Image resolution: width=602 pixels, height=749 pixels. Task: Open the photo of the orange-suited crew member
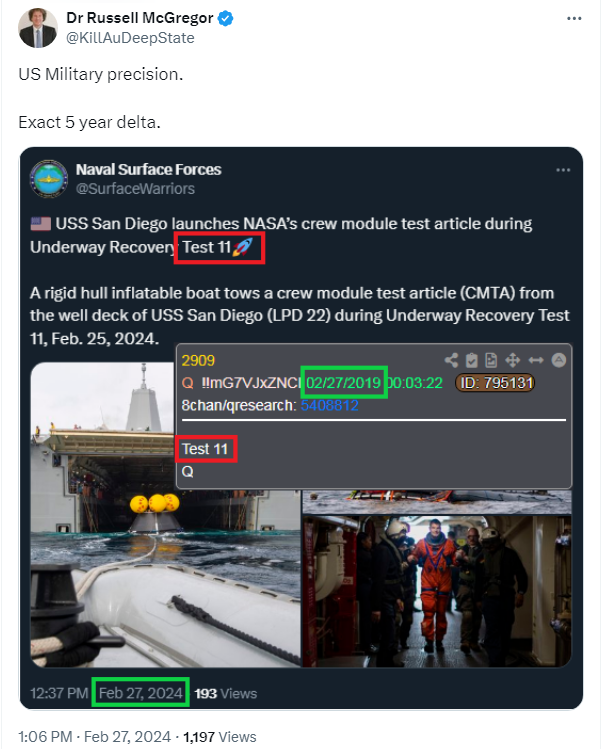pyautogui.click(x=437, y=591)
